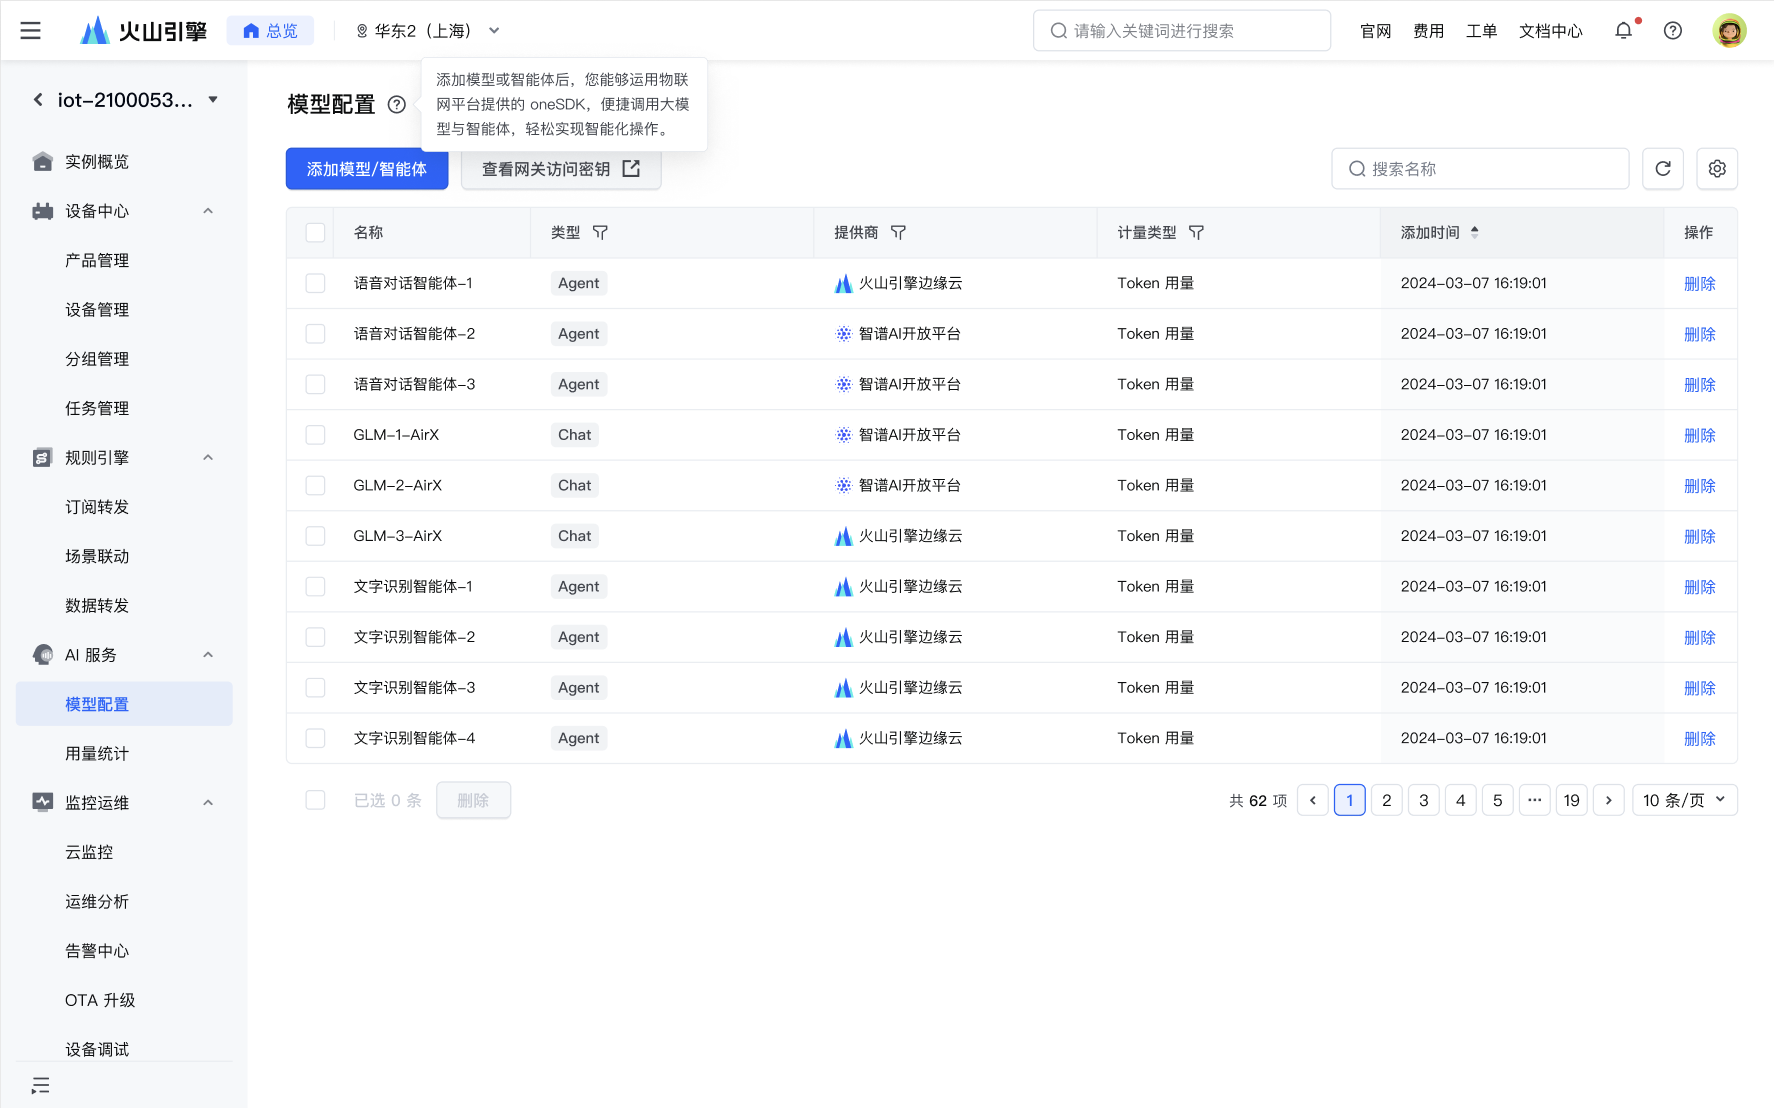The height and width of the screenshot is (1108, 1774).
Task: Click help icon next to 模型配置 title
Action: tap(397, 105)
